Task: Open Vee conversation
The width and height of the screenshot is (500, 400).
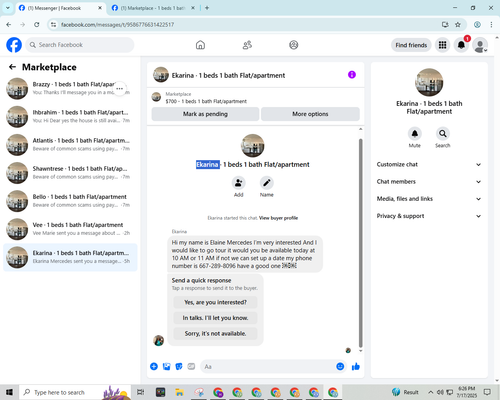Action: pos(70,229)
